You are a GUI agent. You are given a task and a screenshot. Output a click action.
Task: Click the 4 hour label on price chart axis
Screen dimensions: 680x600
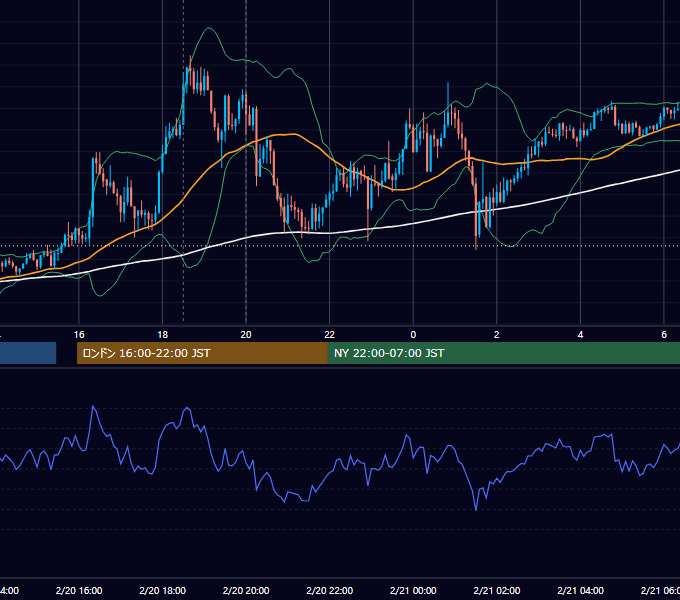(580, 335)
